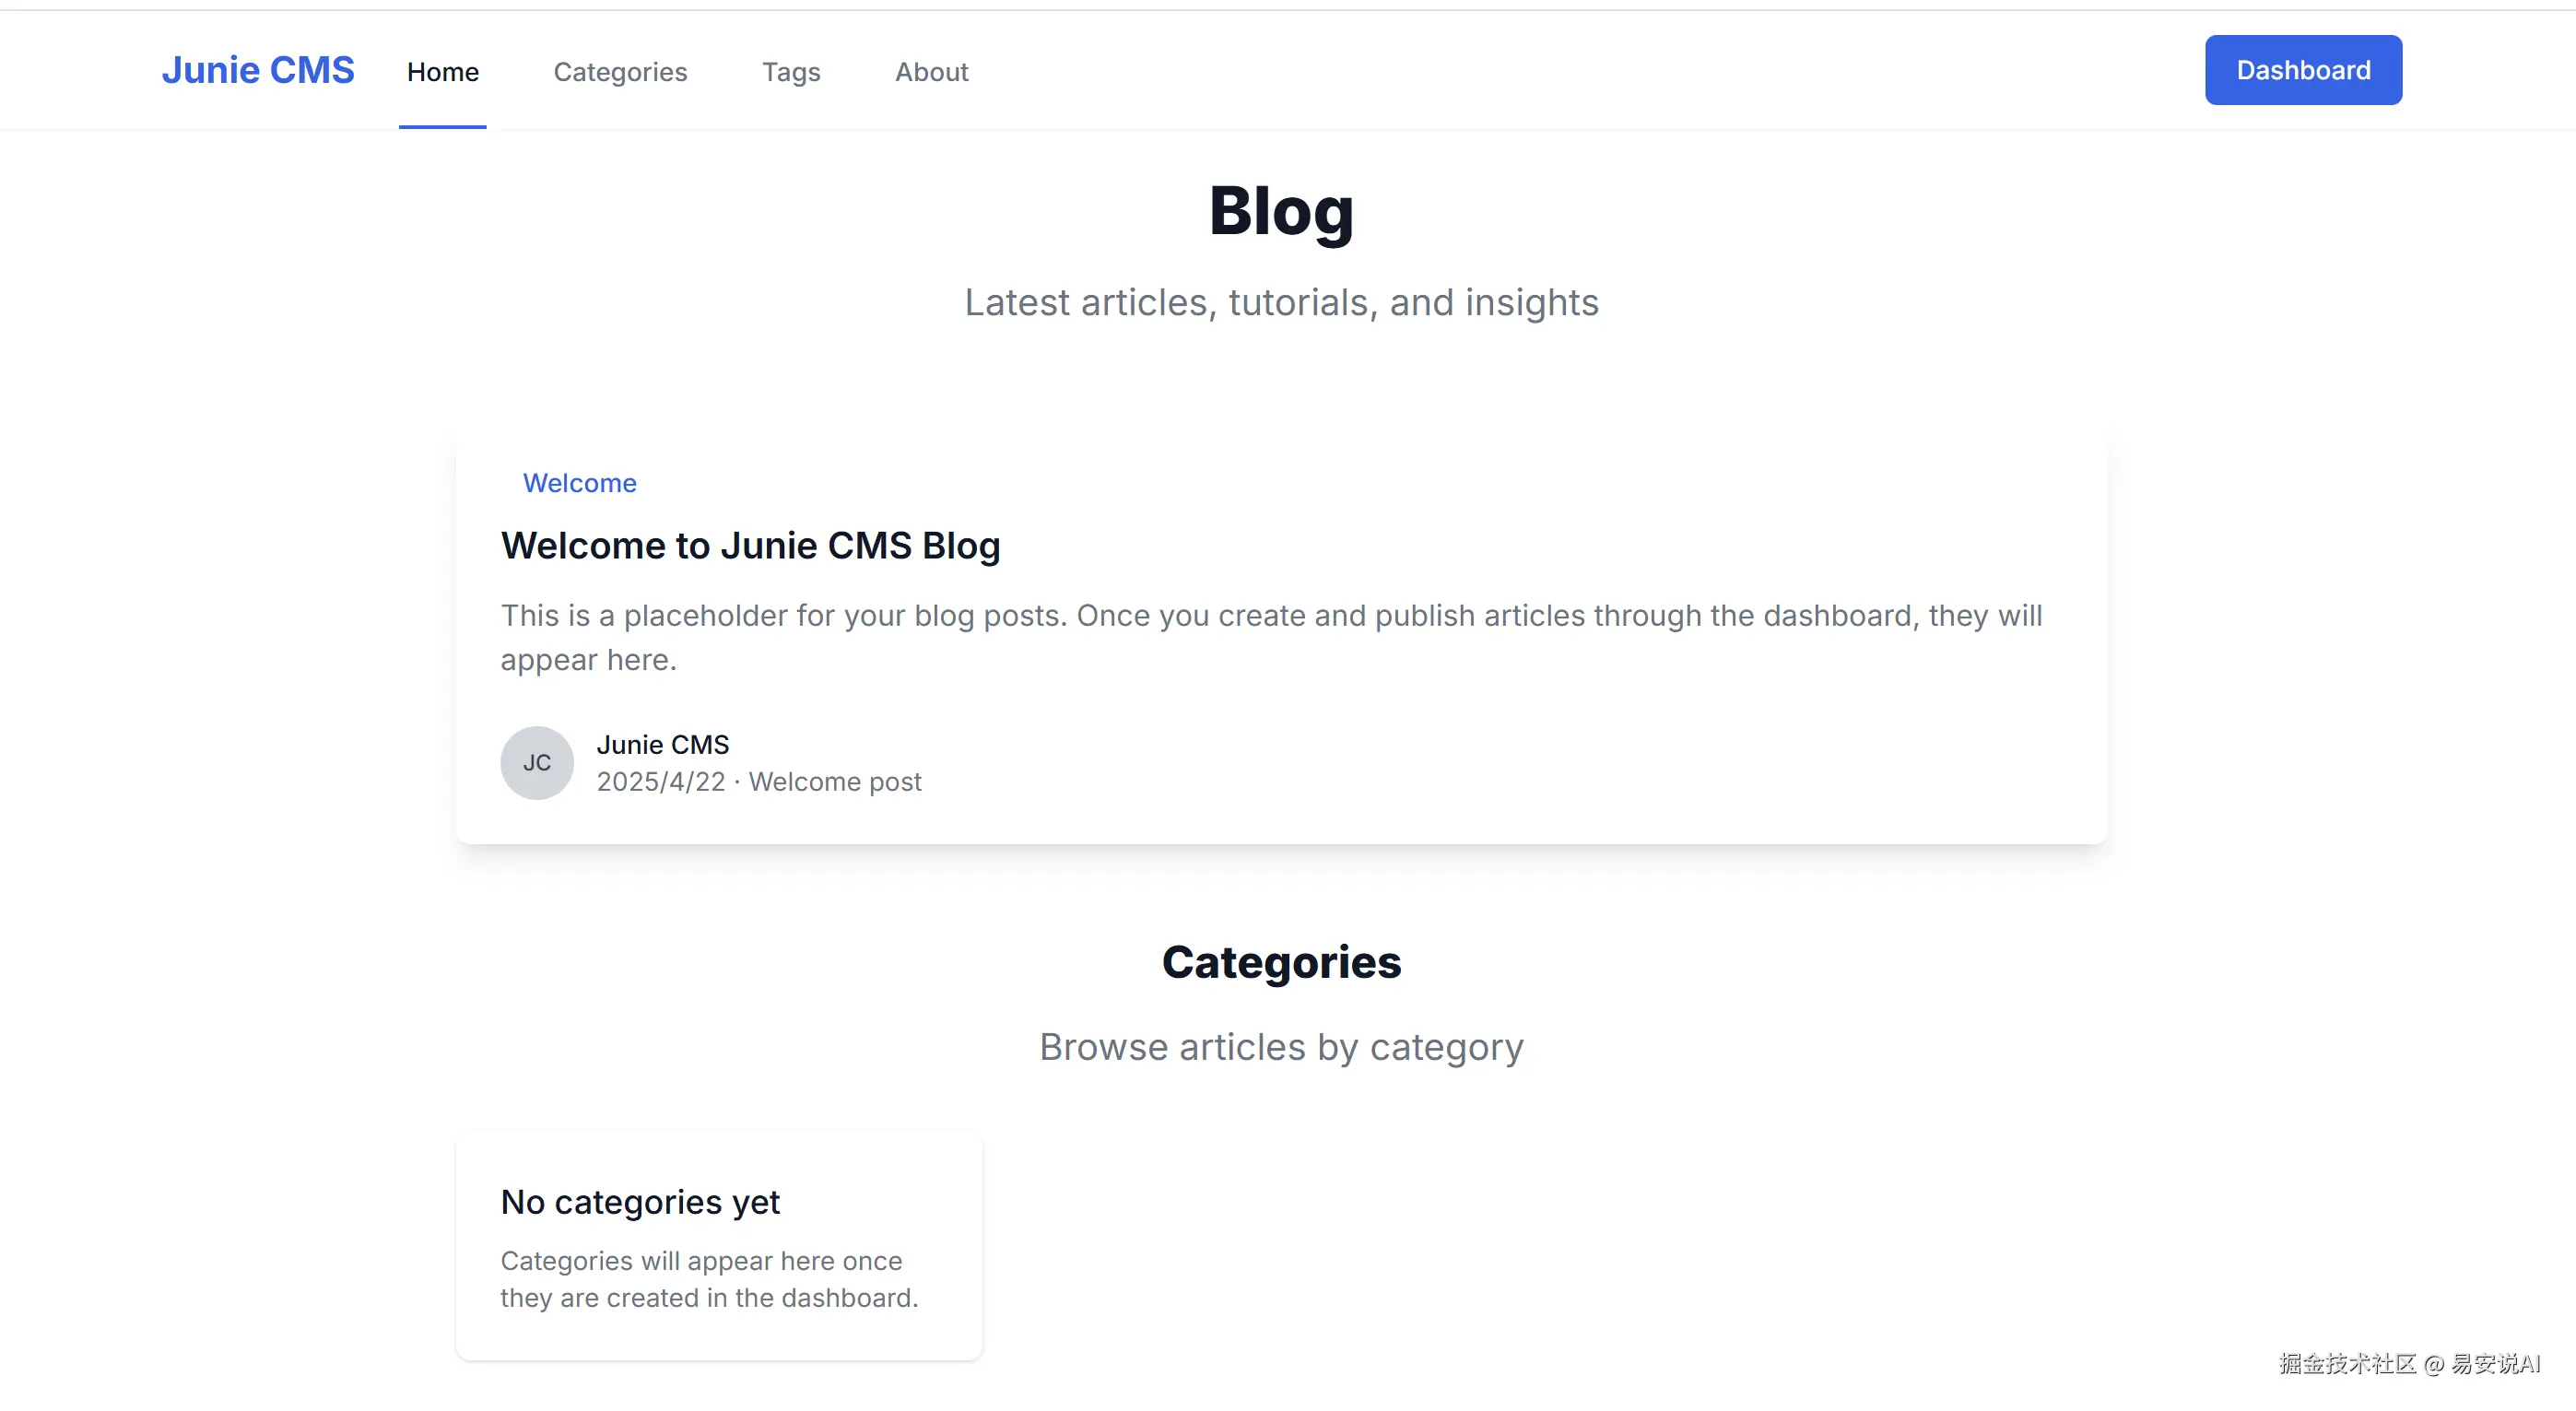Screen dimensions: 2576x1411
Task: Click the watermark text in corner
Action: tap(2408, 1364)
